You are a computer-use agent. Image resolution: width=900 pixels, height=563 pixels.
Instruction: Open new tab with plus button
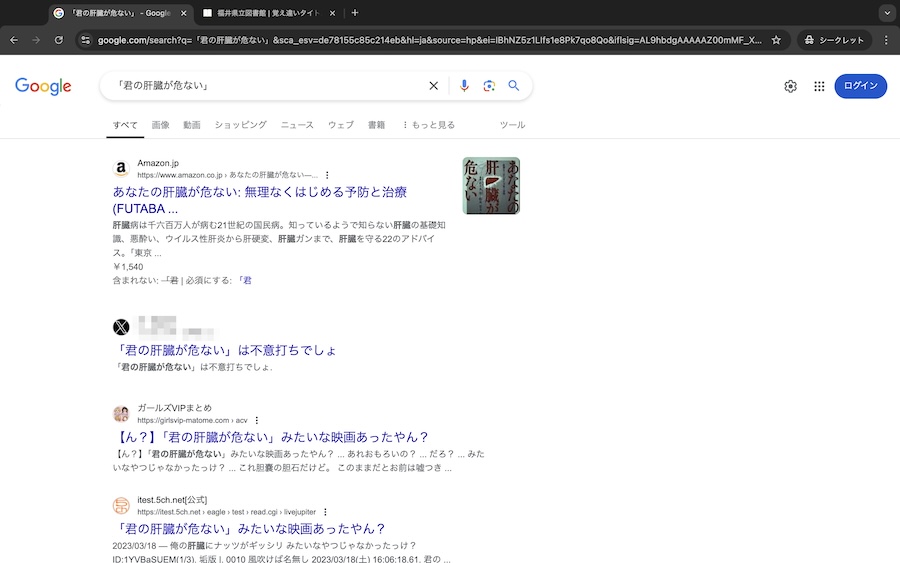(x=355, y=13)
